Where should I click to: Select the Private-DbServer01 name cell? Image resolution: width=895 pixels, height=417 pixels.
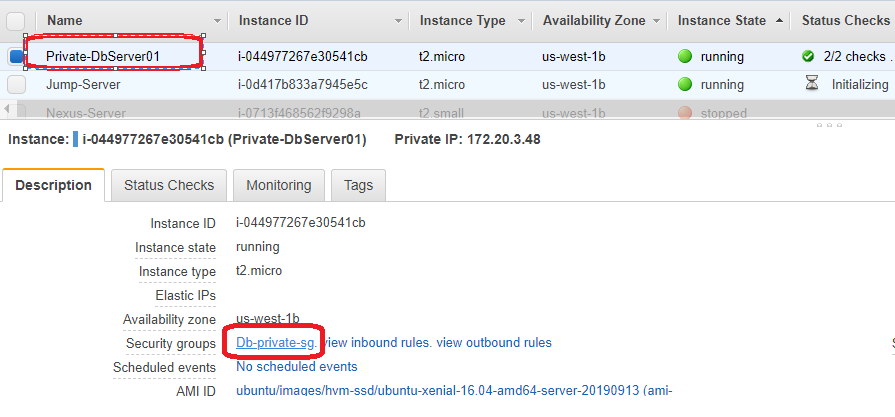(103, 56)
